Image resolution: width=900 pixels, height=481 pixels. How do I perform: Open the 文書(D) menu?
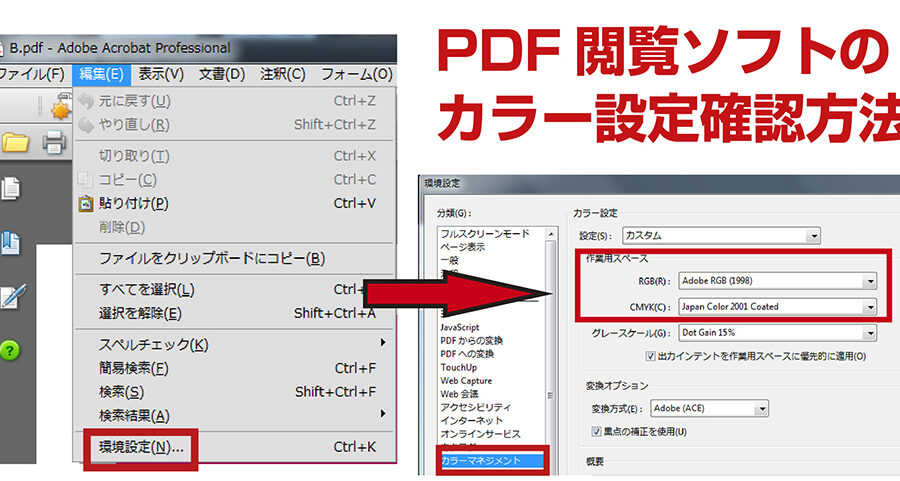point(222,74)
